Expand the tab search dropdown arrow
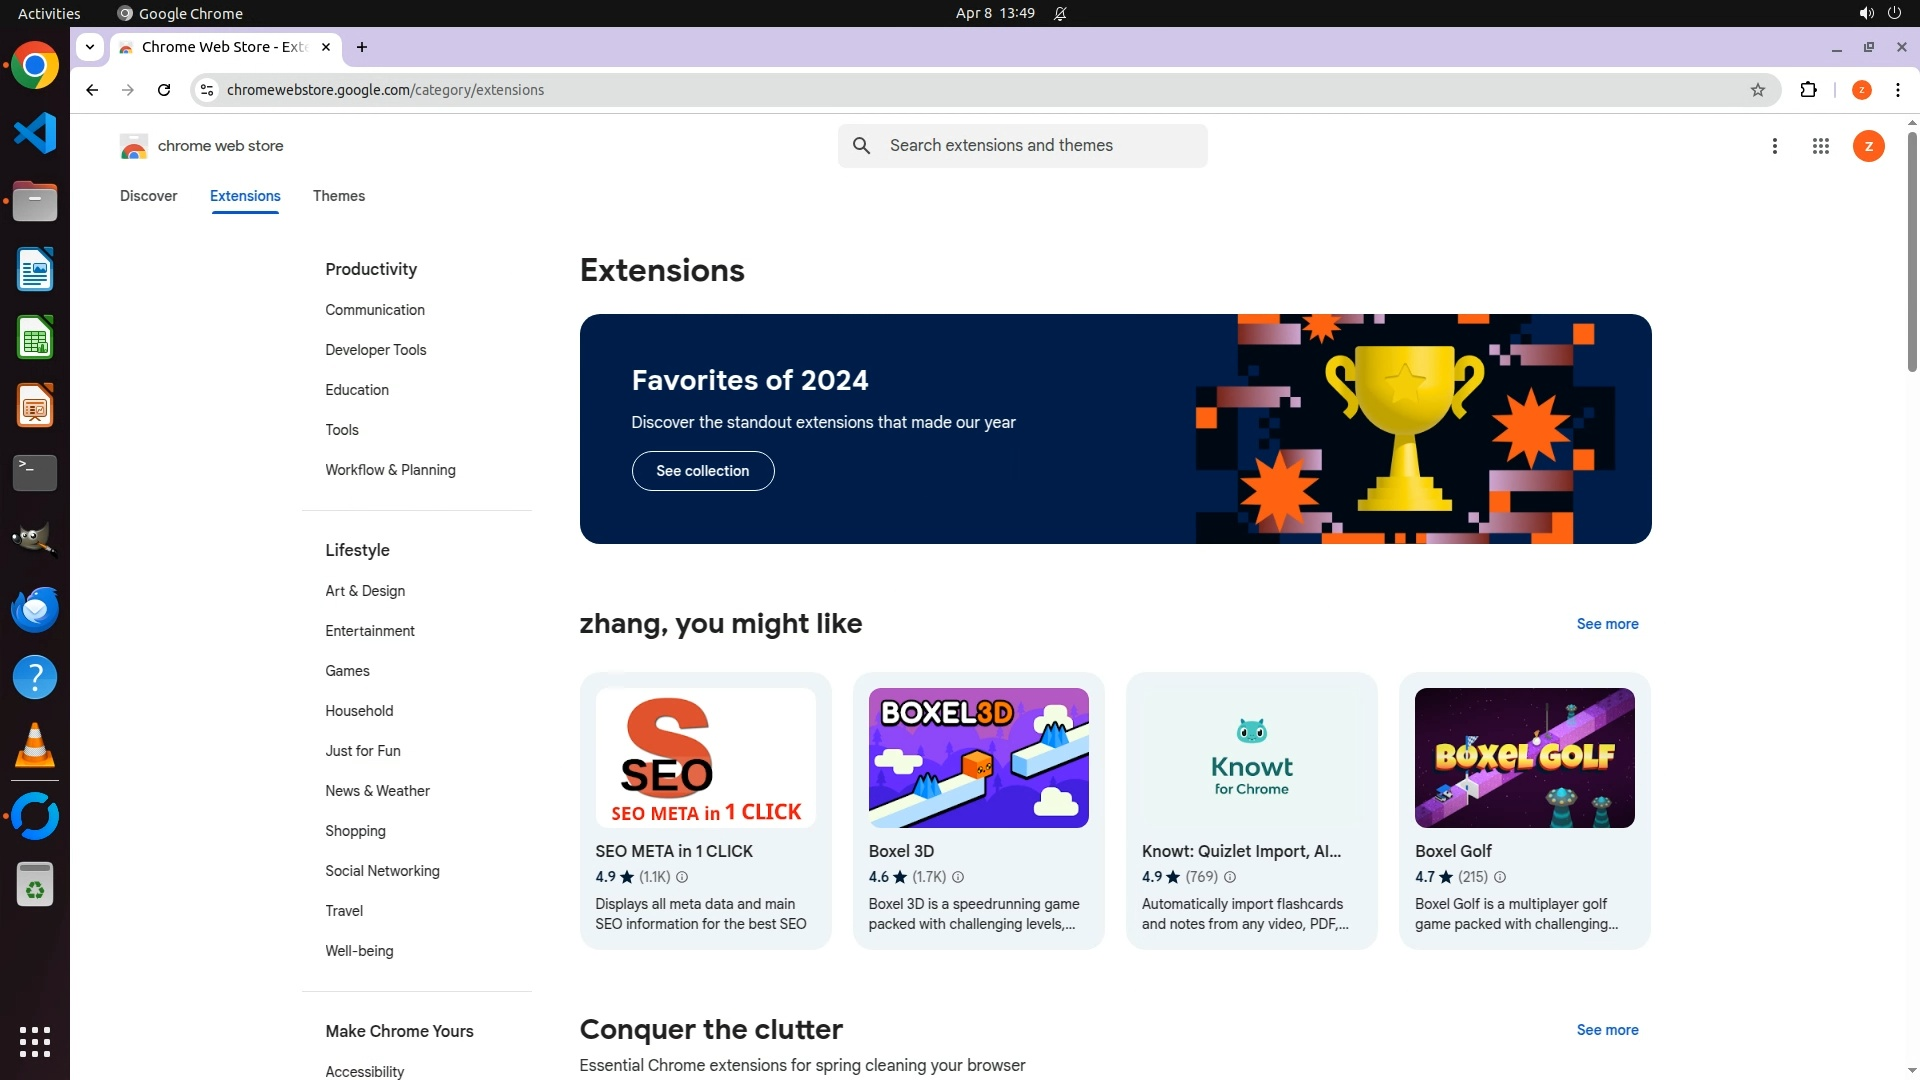This screenshot has width=1920, height=1080. click(x=90, y=47)
